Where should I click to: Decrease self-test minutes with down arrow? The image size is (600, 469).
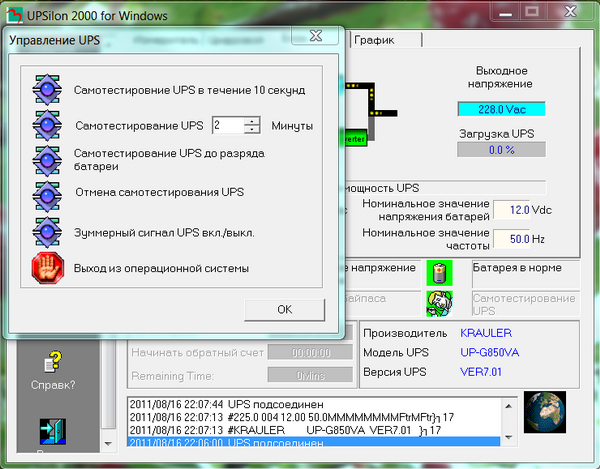[252, 130]
